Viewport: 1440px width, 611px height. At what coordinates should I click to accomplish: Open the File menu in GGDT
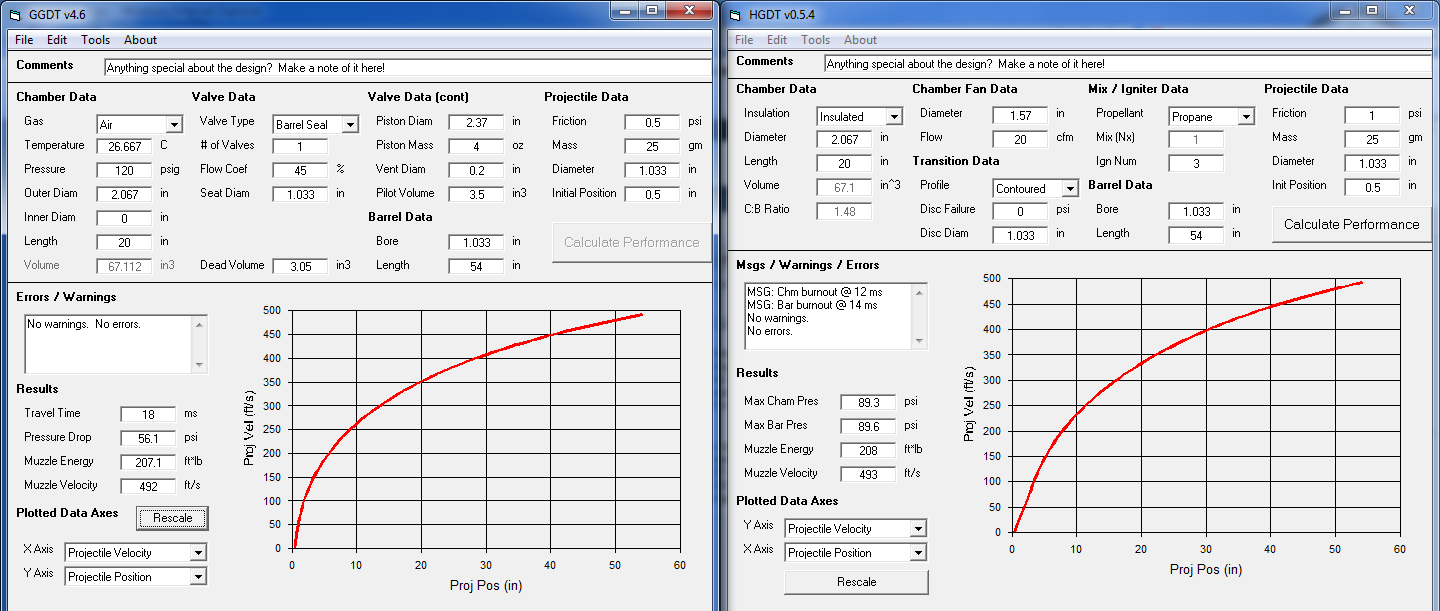pyautogui.click(x=24, y=40)
